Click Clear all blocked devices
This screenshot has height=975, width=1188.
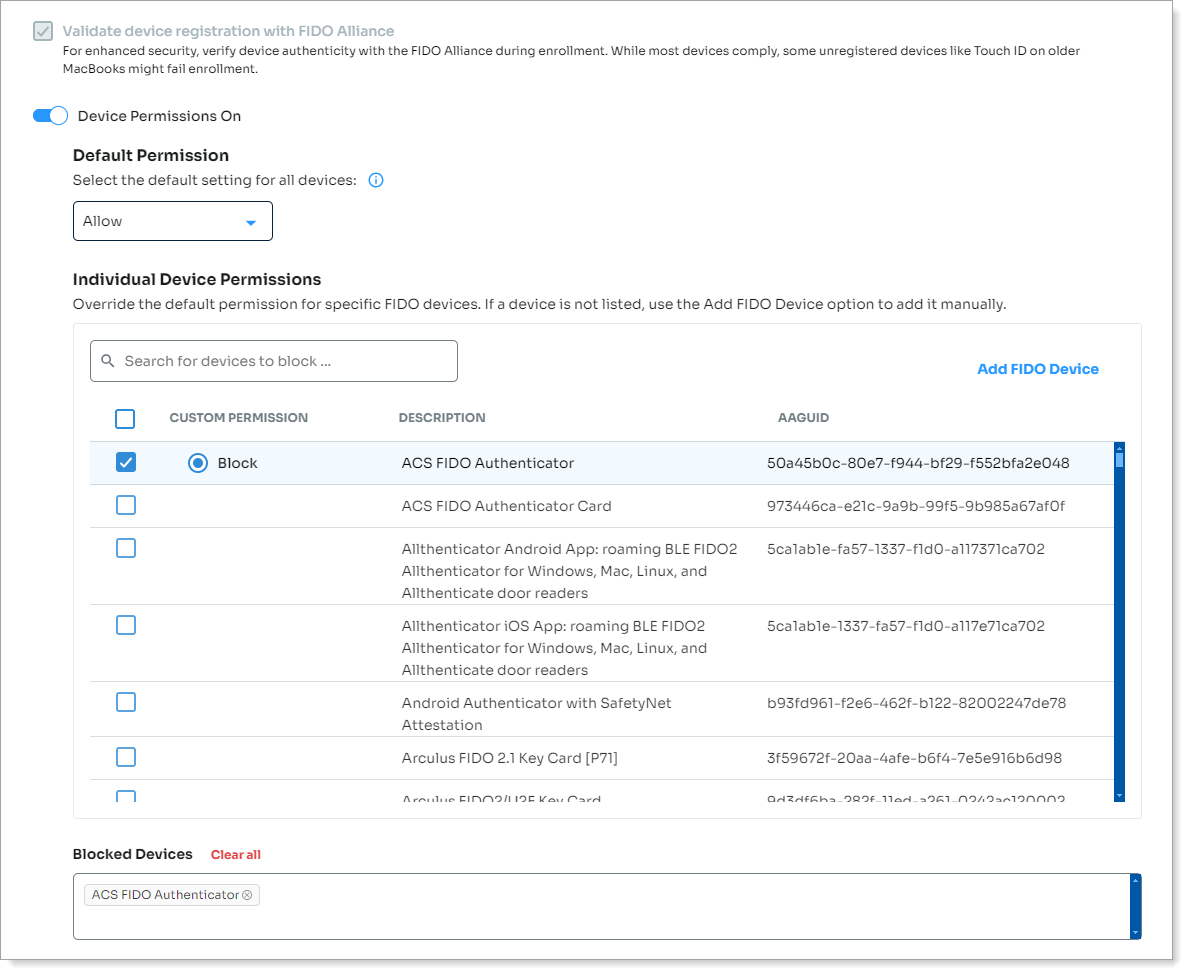pos(235,855)
